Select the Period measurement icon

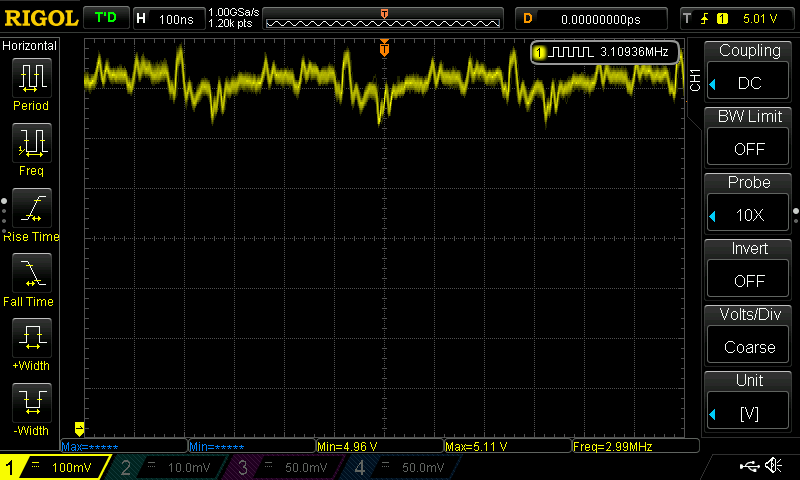[32, 78]
